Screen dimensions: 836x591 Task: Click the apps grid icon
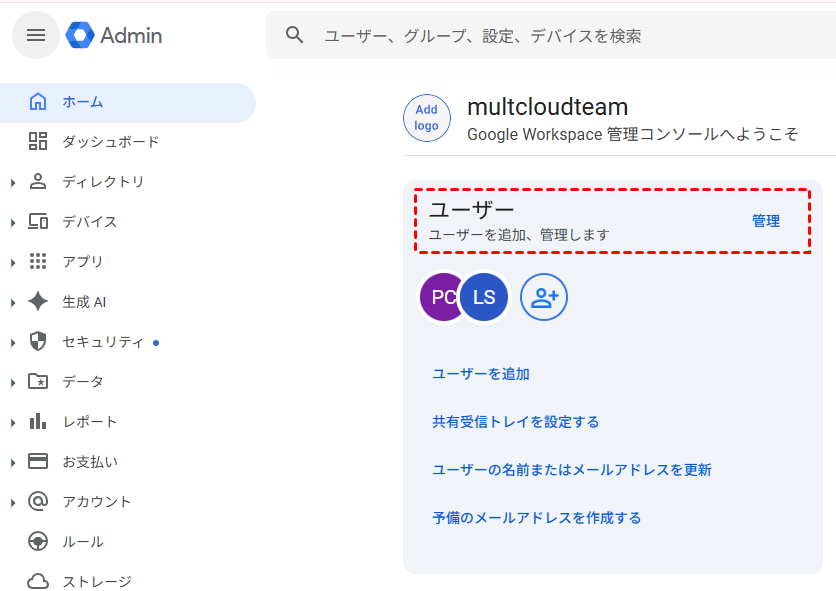(x=38, y=261)
